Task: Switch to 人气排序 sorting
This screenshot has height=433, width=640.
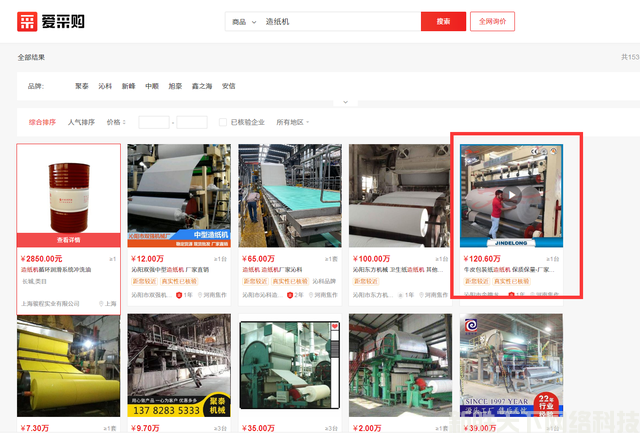Action: click(x=81, y=122)
